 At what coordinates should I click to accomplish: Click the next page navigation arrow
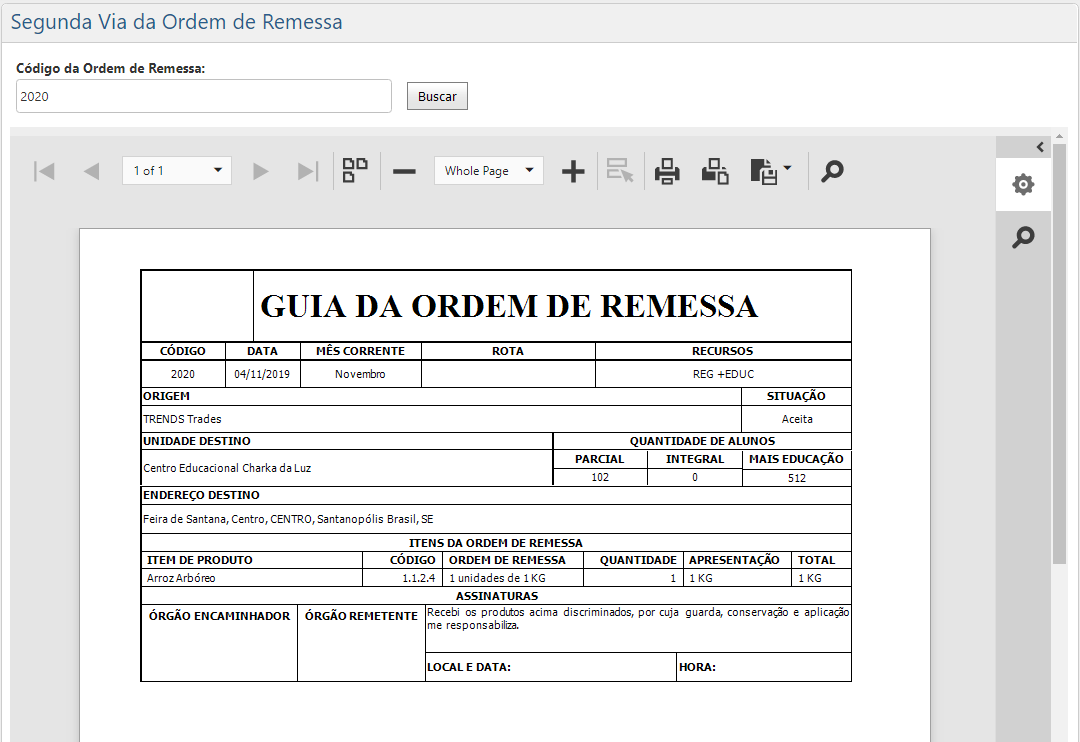(259, 170)
